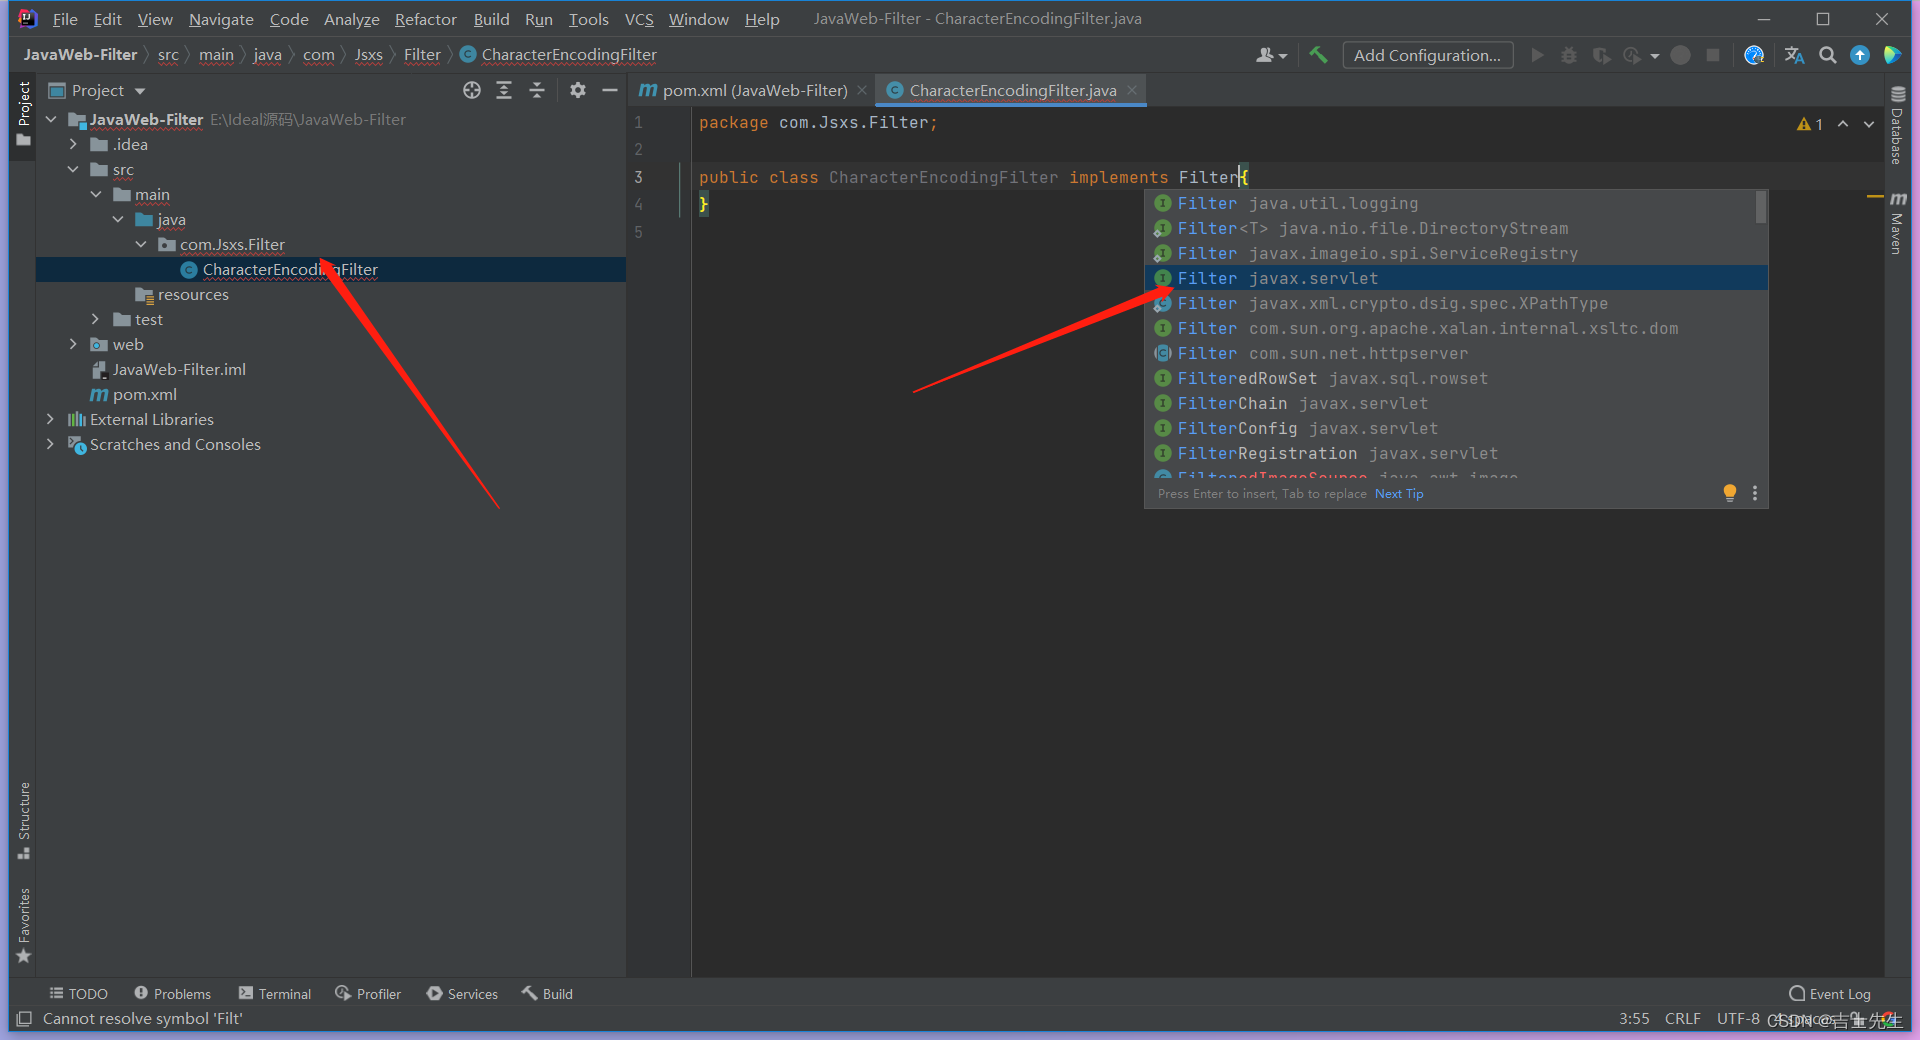Click the Next Tip link
This screenshot has height=1040, width=1920.
point(1399,494)
